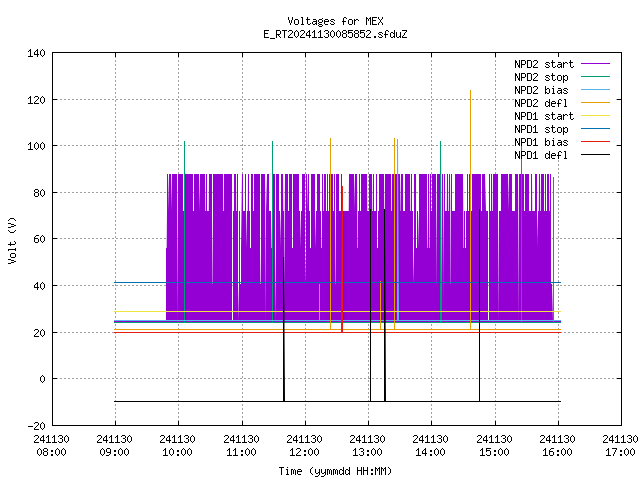Click the 120 y-axis tick label
640x480 pixels.
point(36,100)
